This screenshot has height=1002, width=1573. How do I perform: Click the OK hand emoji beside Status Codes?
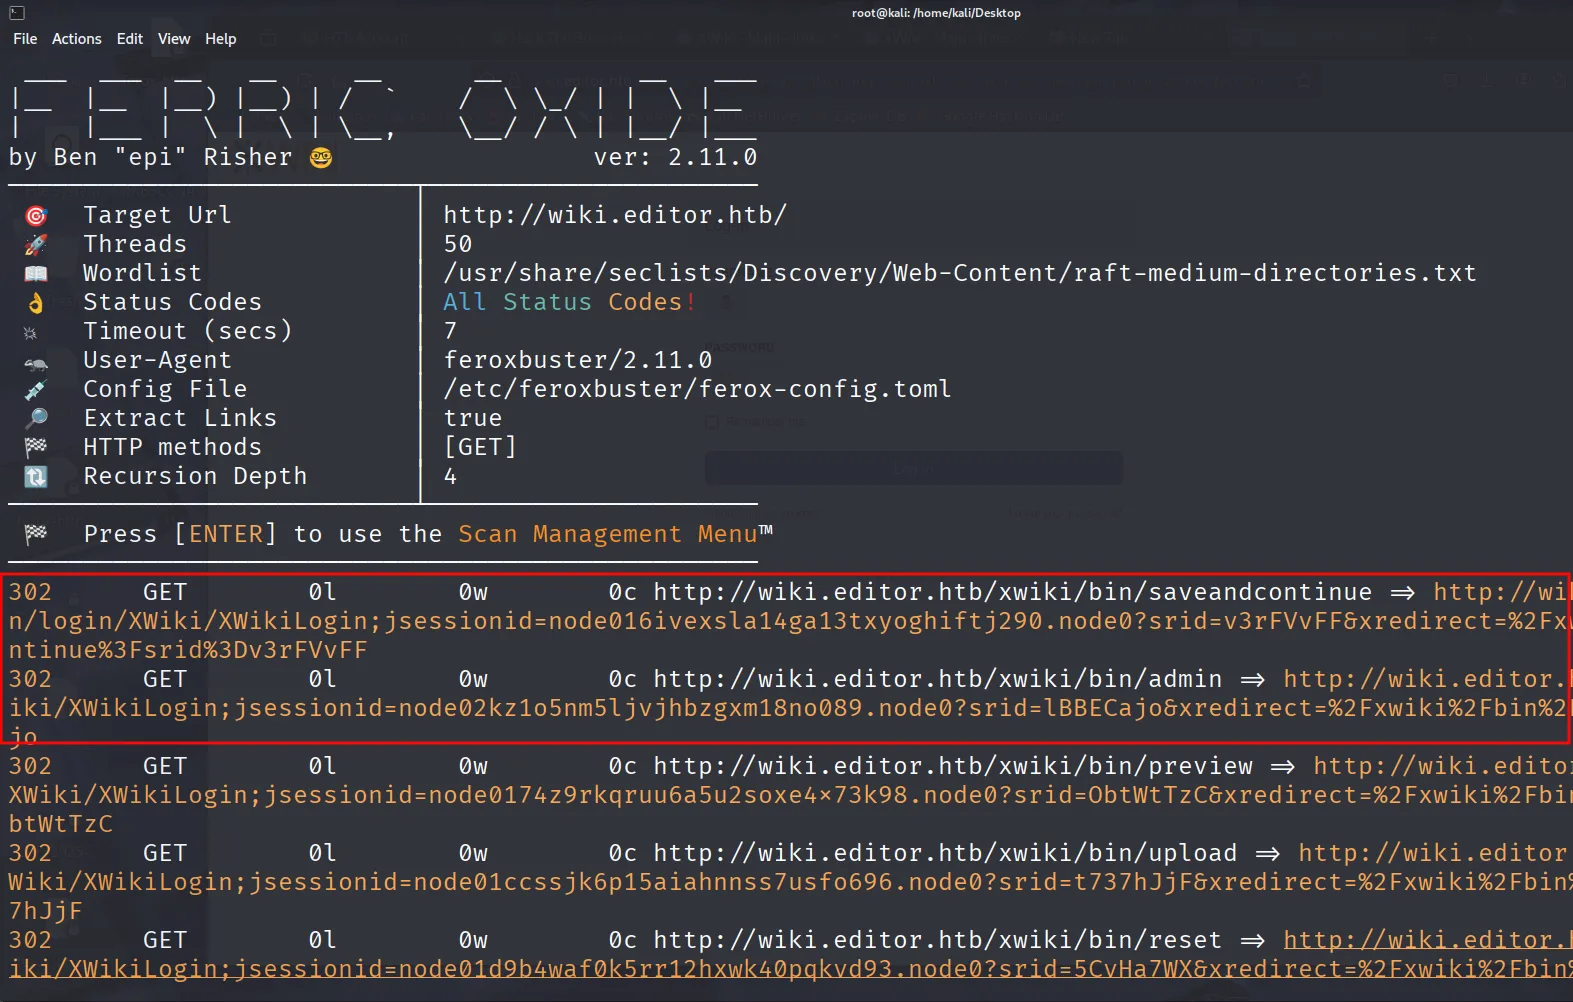point(36,303)
